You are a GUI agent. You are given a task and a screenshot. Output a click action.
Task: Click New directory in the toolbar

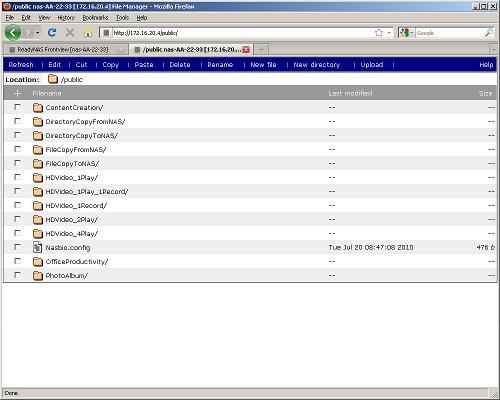tap(317, 65)
